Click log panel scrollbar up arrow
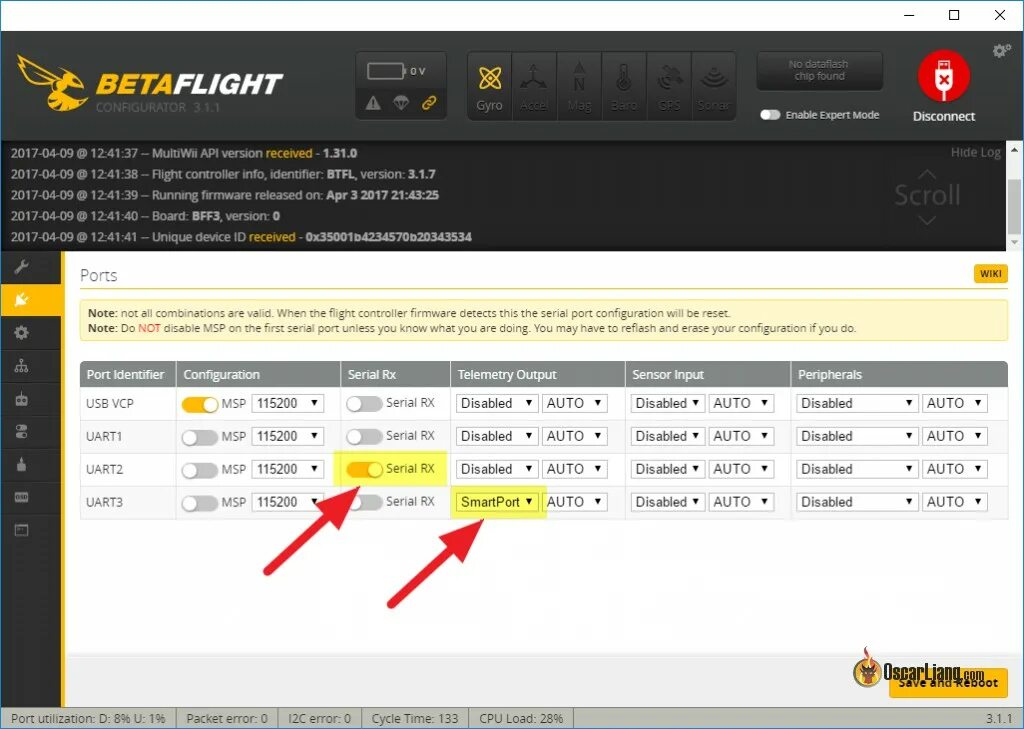 1014,150
